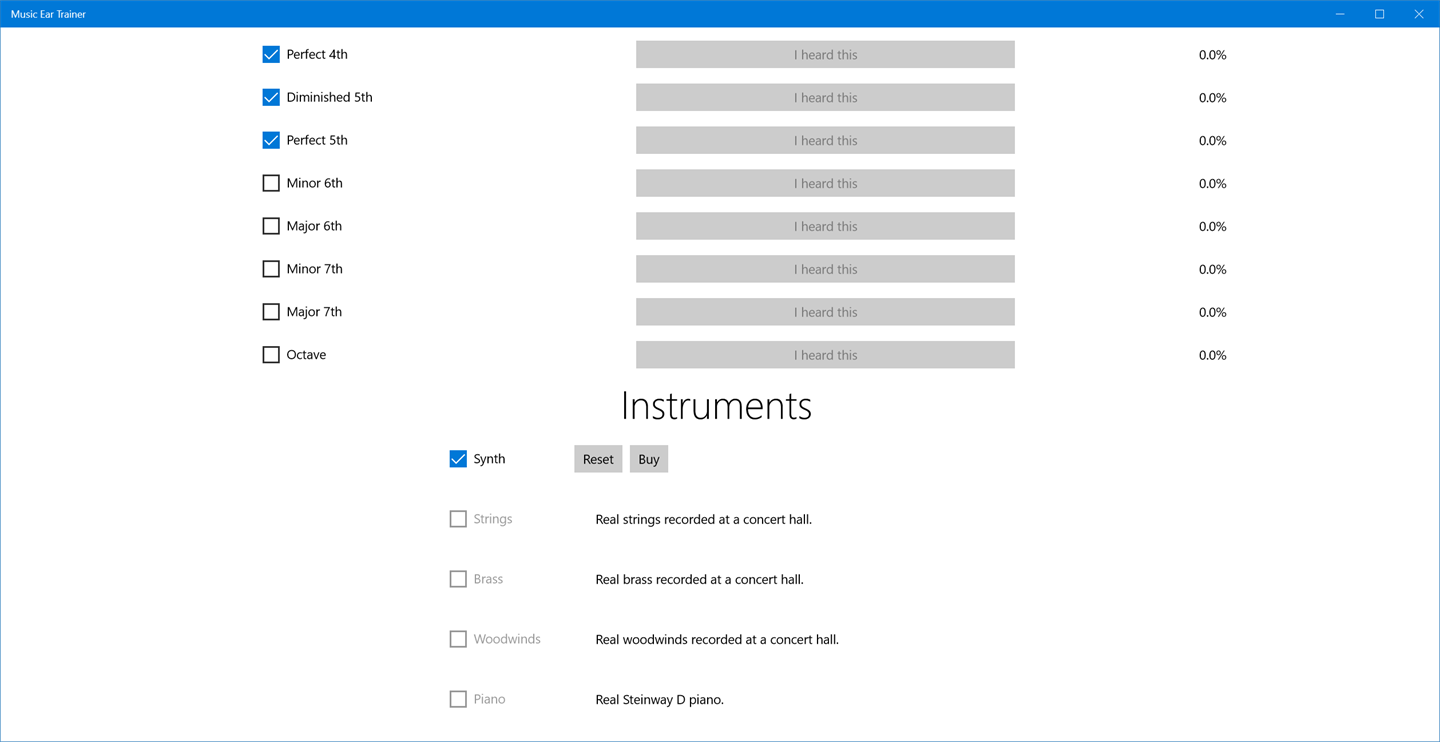Check the Woodwinds instrument checkbox
1440x742 pixels.
tap(458, 639)
